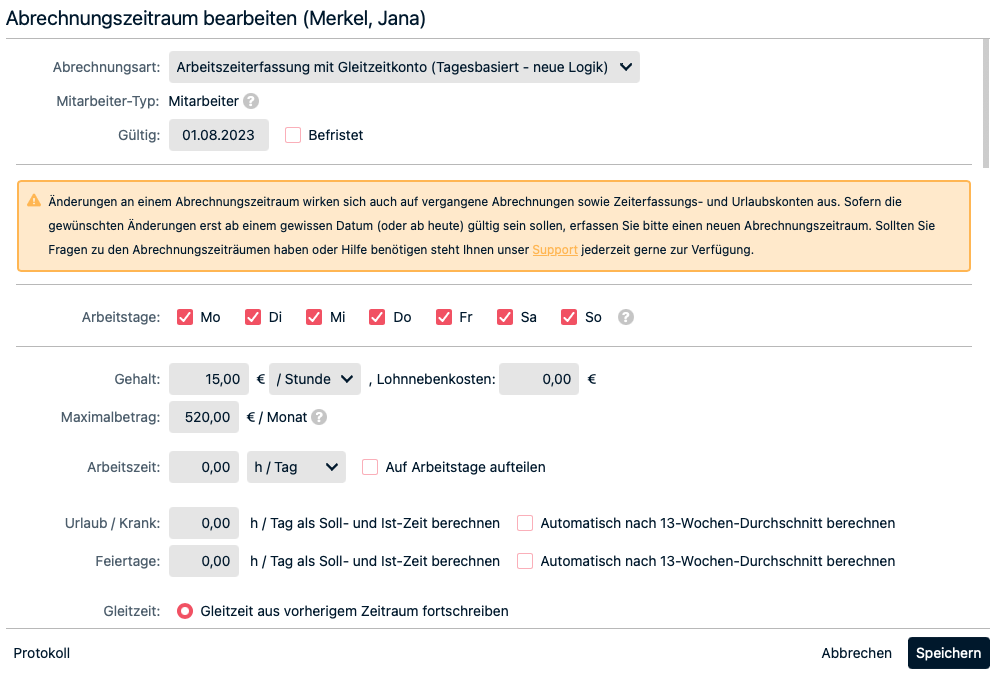
Task: Open the Gehalt unit dropdown (/ Stunde)
Action: [314, 379]
